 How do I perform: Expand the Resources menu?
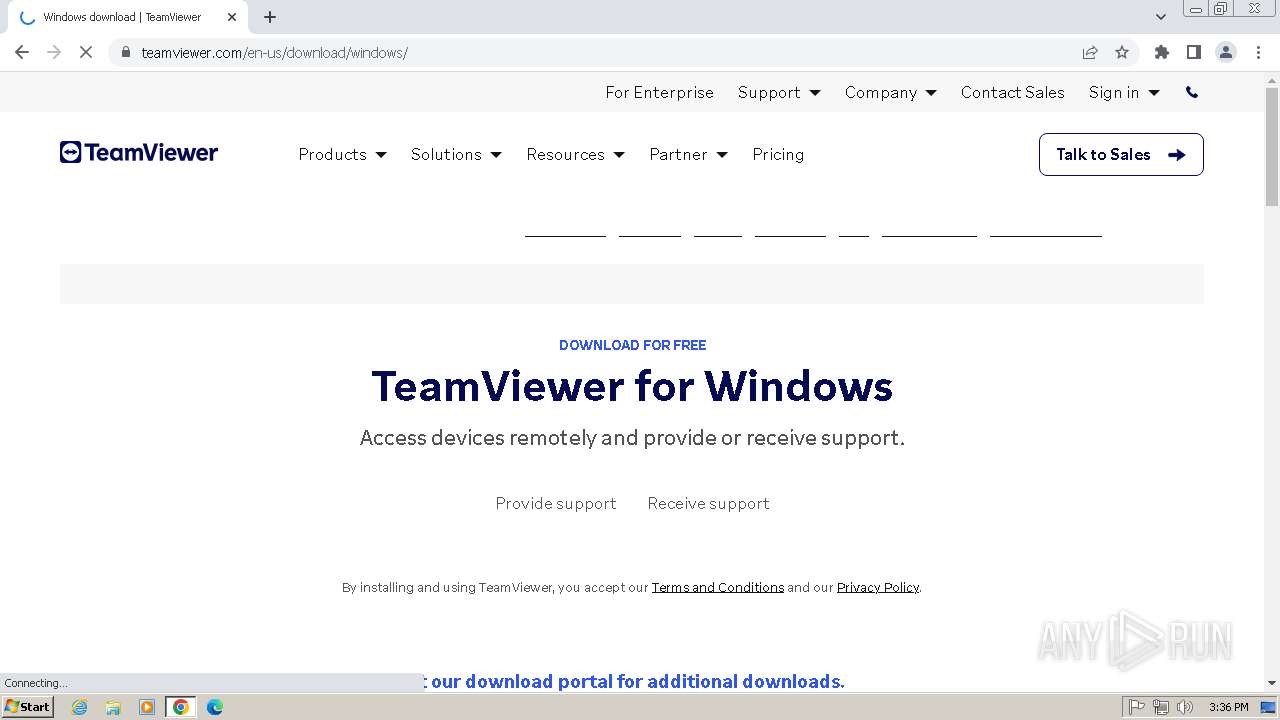[575, 154]
